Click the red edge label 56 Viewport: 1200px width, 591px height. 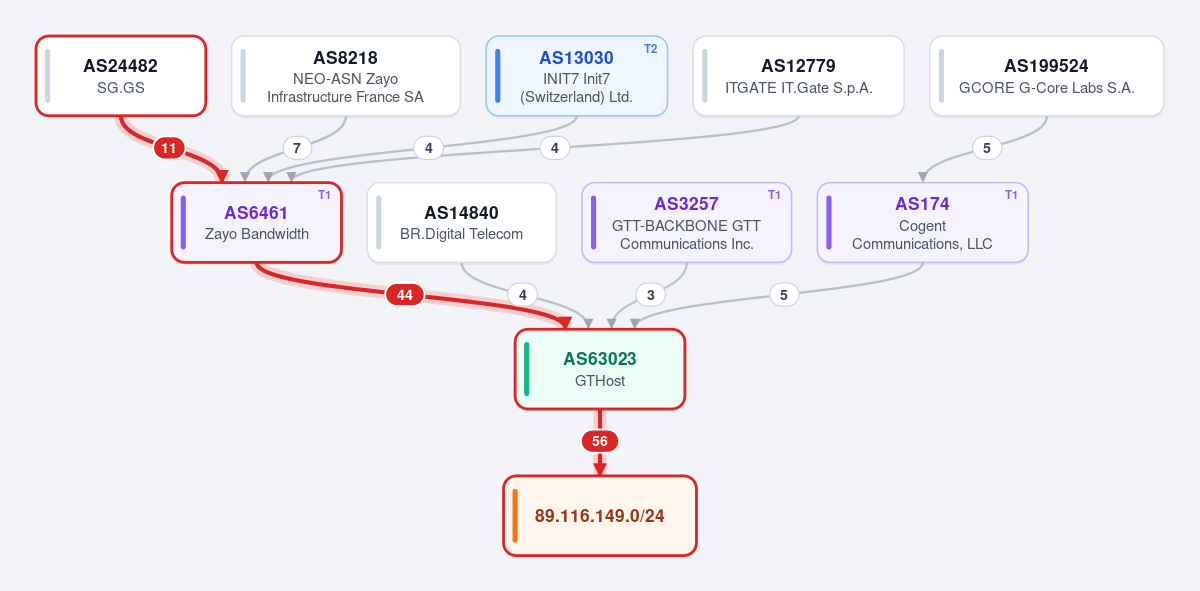(600, 441)
